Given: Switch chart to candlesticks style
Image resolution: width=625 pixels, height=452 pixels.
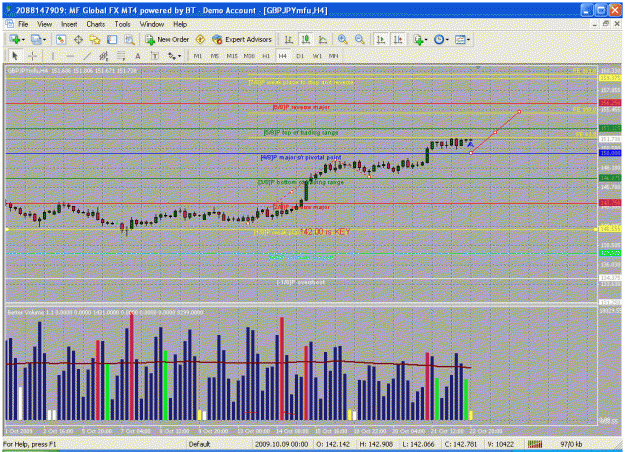Looking at the screenshot, I should [306, 39].
